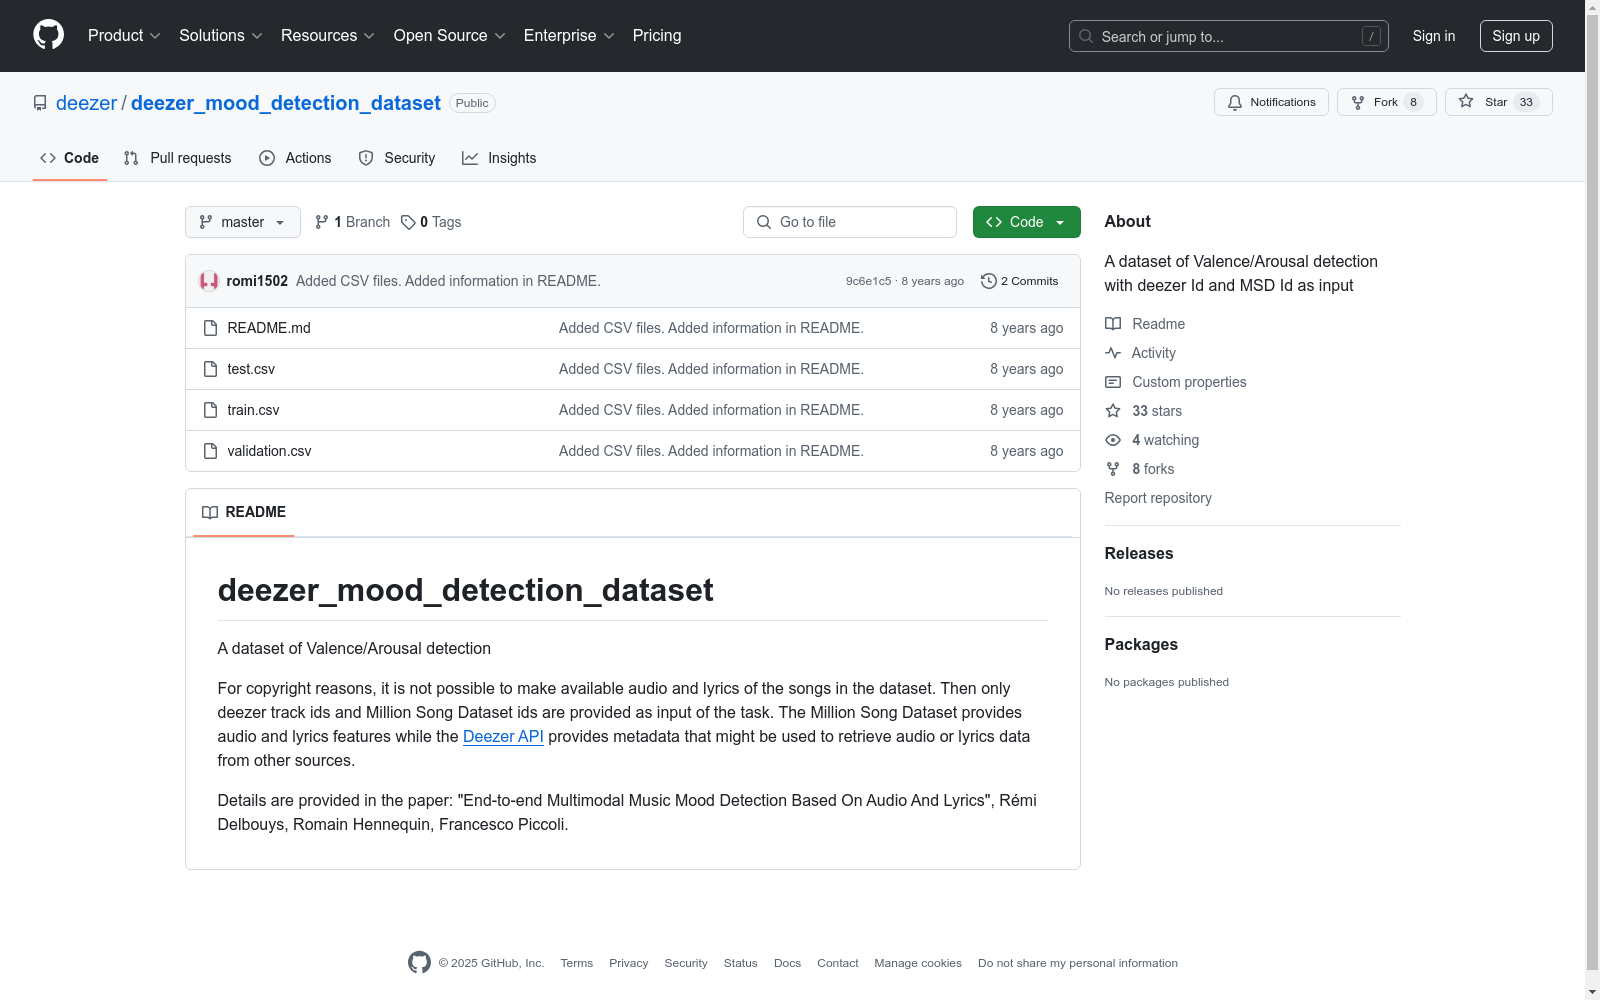Open the Pricing page link

tap(657, 36)
